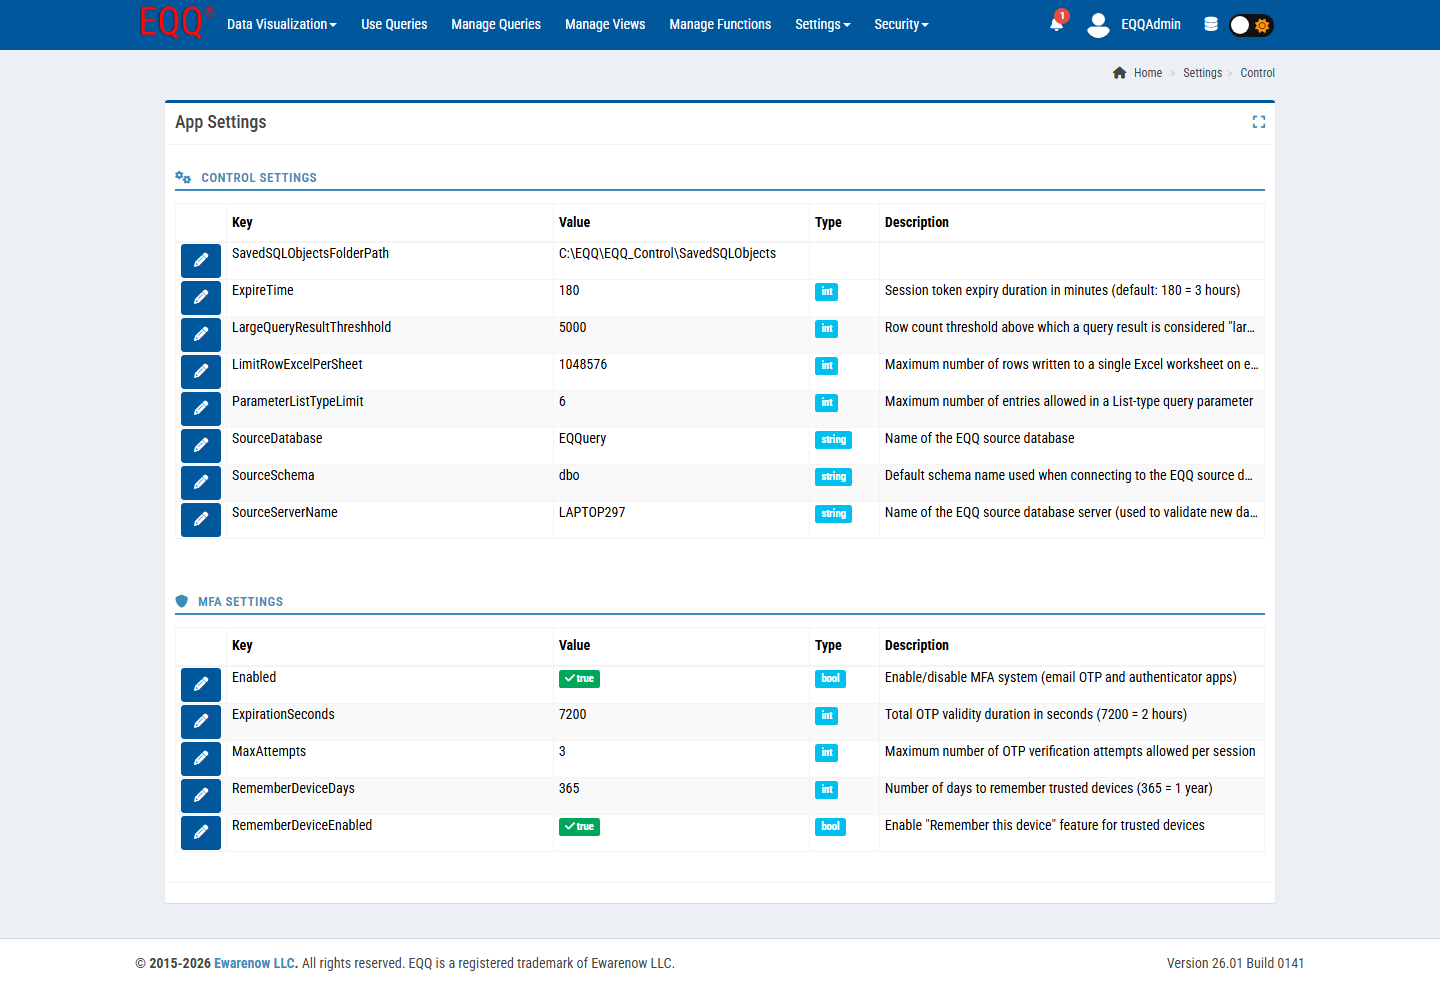Click the Home breadcrumb link
The height and width of the screenshot is (989, 1440).
coord(1147,73)
